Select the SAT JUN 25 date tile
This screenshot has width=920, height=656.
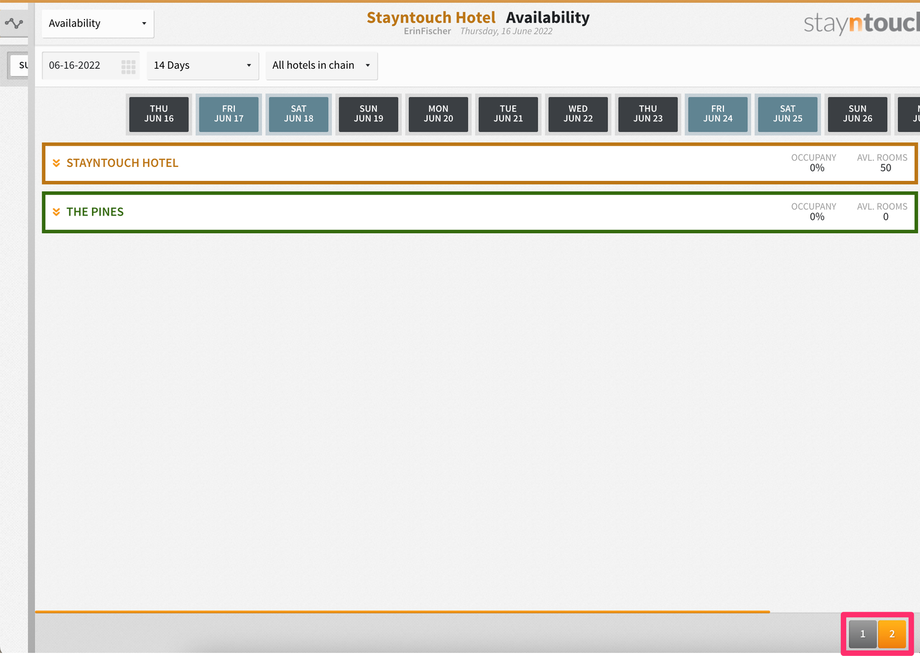(787, 114)
